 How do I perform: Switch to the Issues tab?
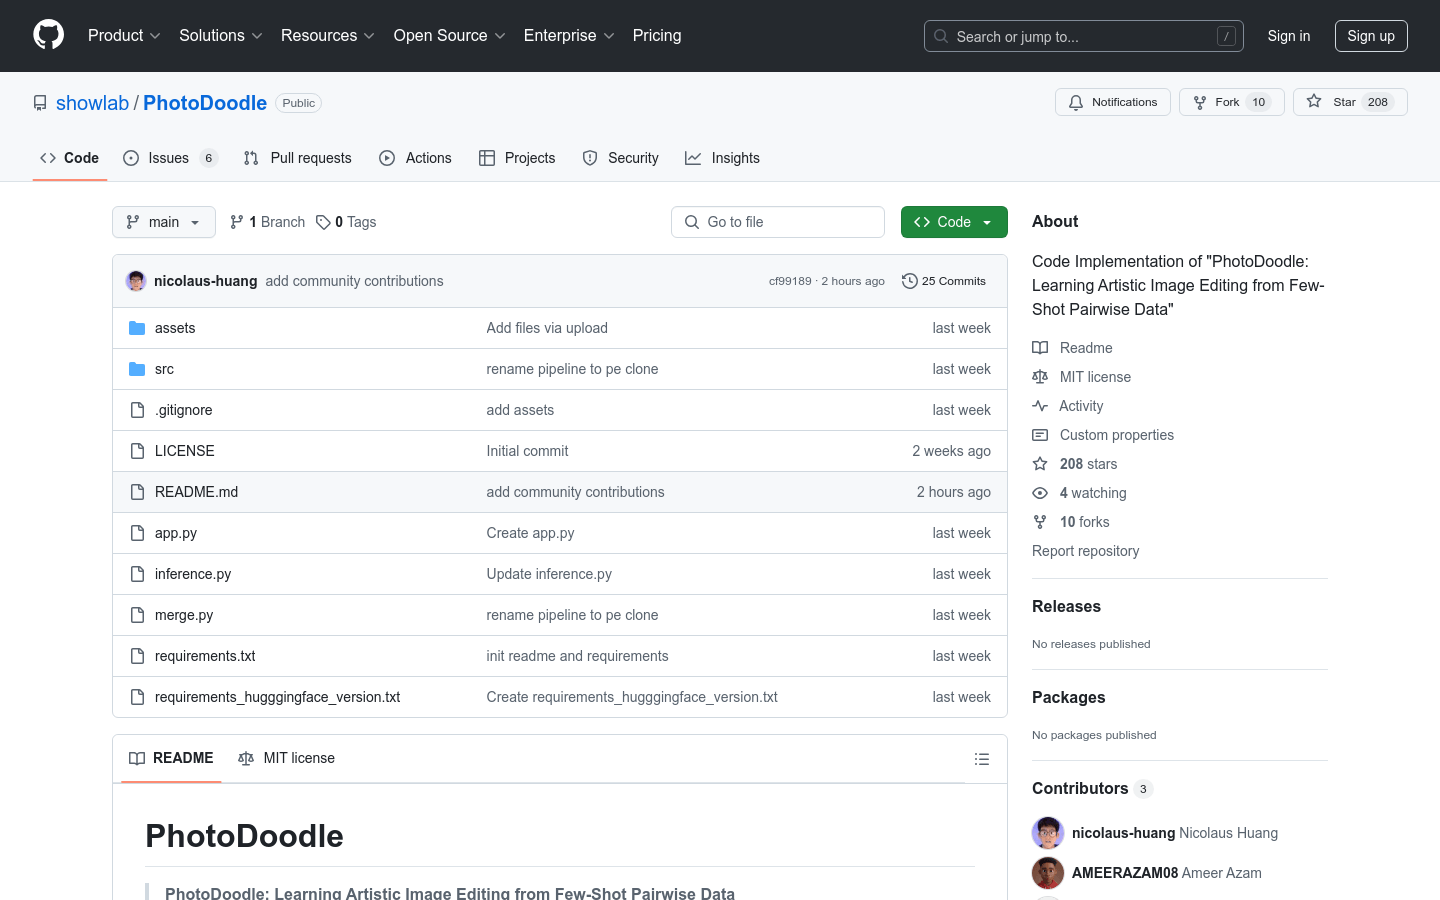pyautogui.click(x=170, y=158)
